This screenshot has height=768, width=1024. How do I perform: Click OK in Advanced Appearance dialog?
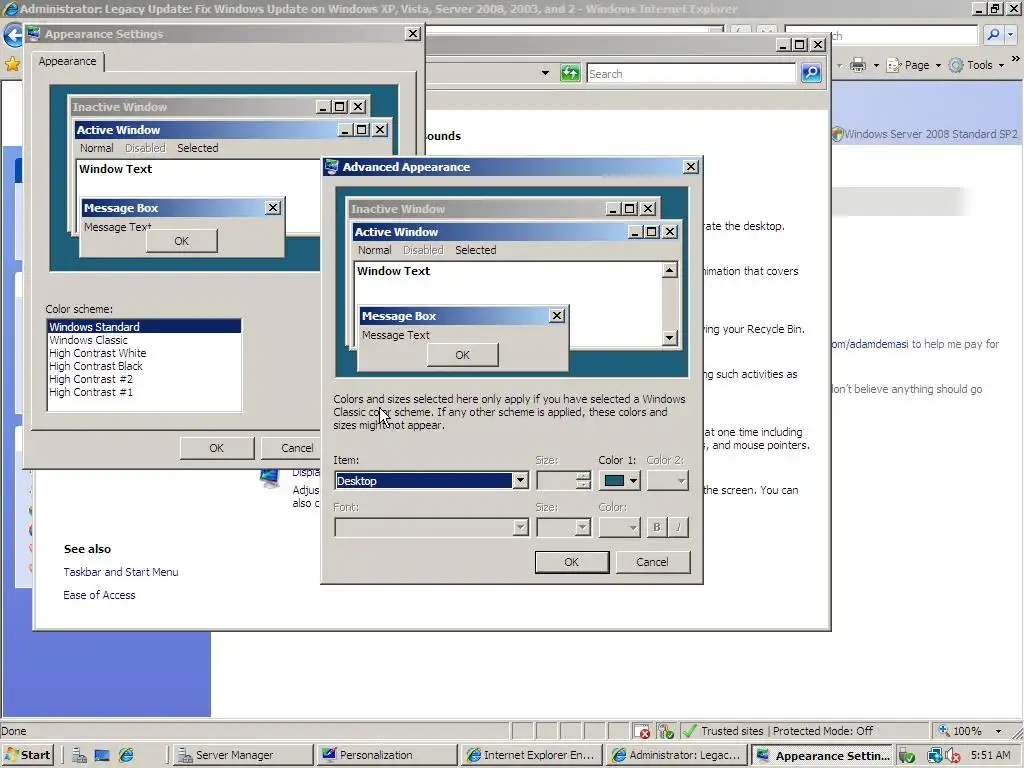pos(571,562)
